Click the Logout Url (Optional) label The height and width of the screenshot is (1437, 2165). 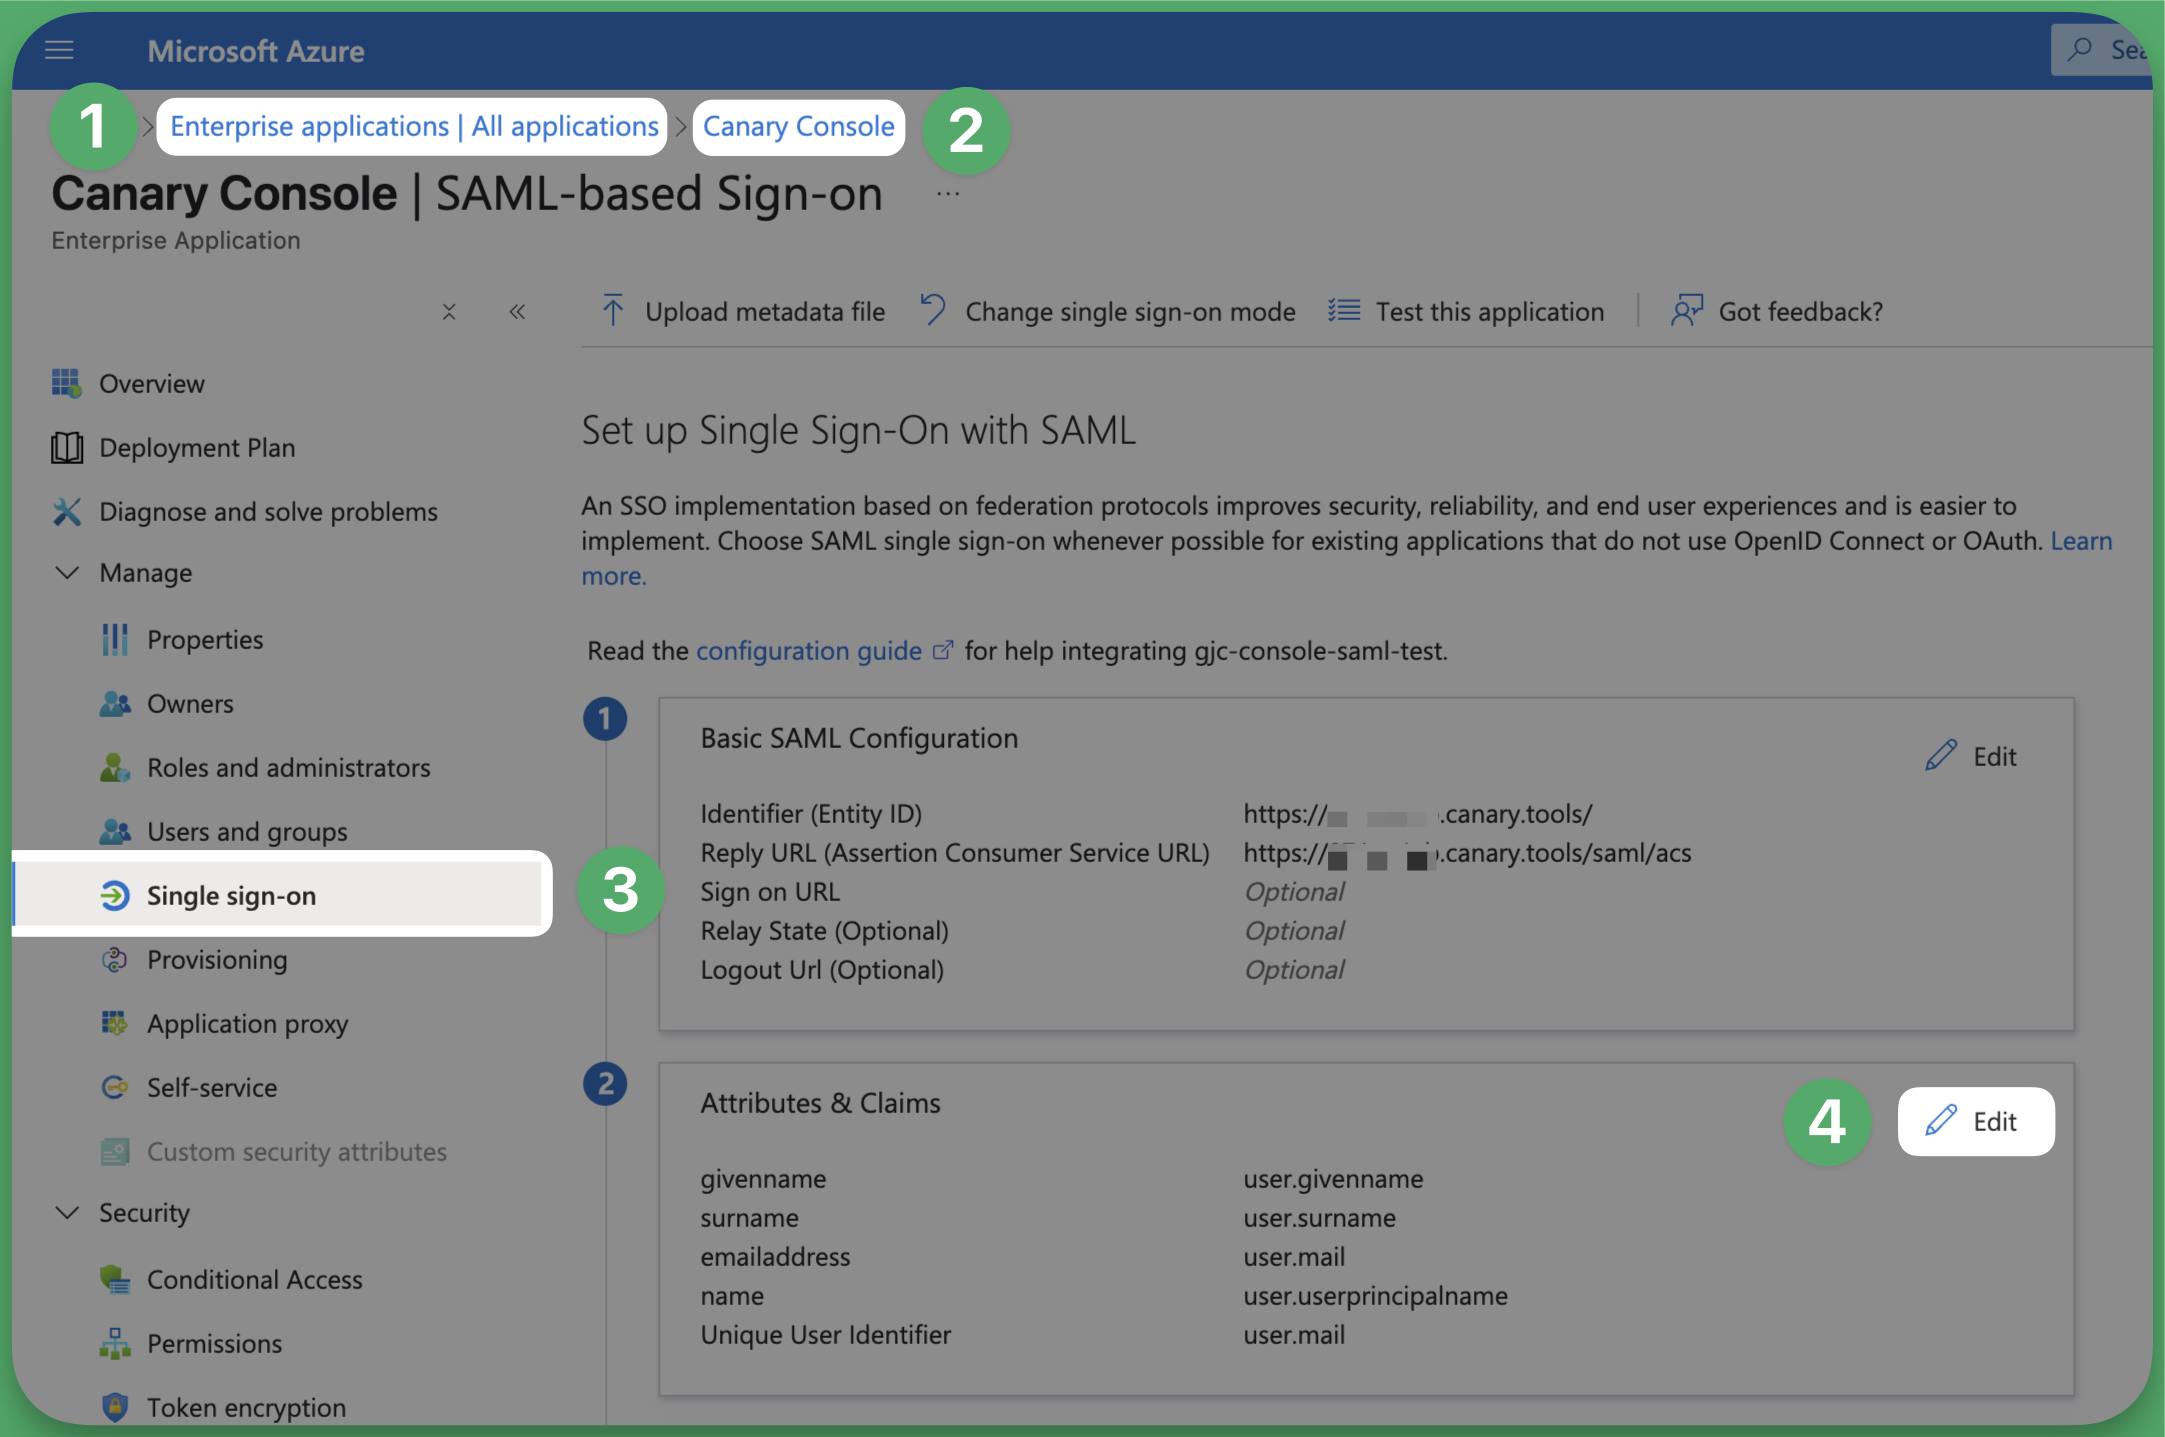[x=822, y=970]
